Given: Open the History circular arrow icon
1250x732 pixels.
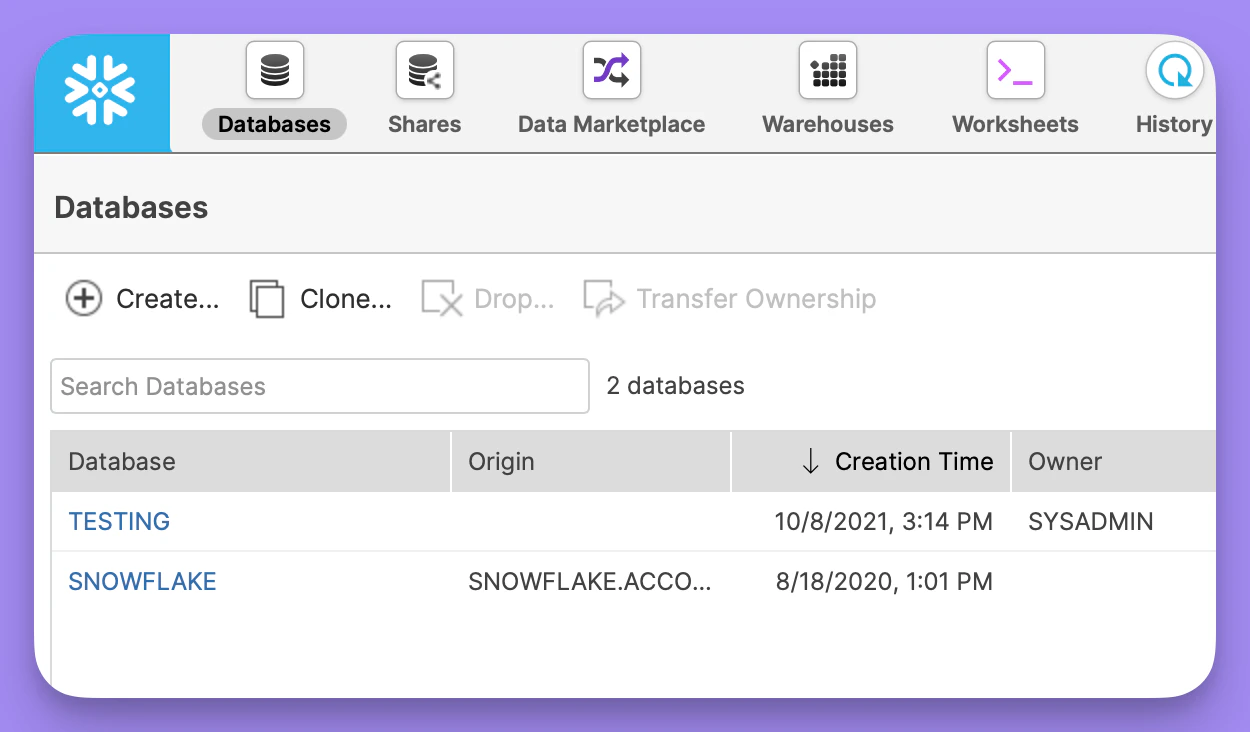Looking at the screenshot, I should click(x=1174, y=70).
